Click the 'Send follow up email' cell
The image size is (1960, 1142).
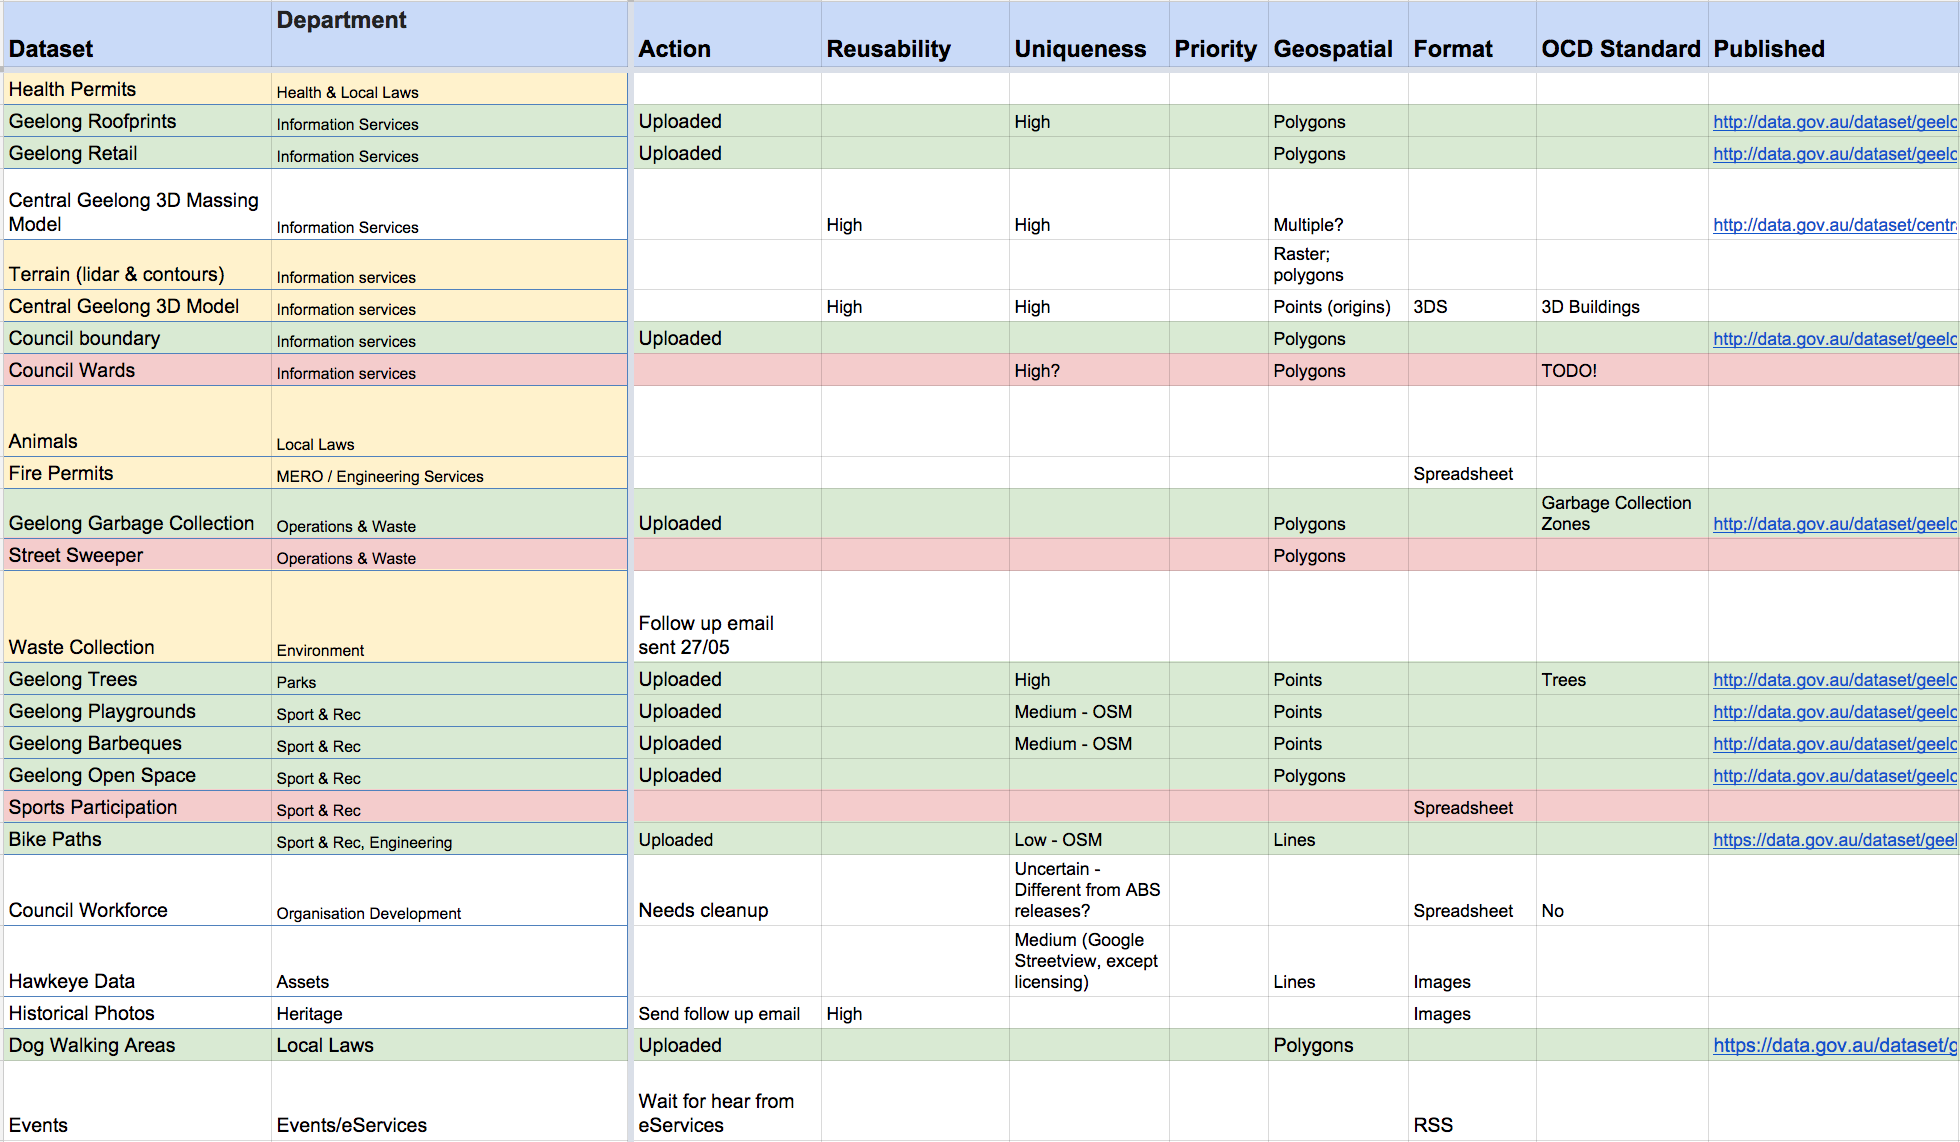pyautogui.click(x=719, y=1014)
